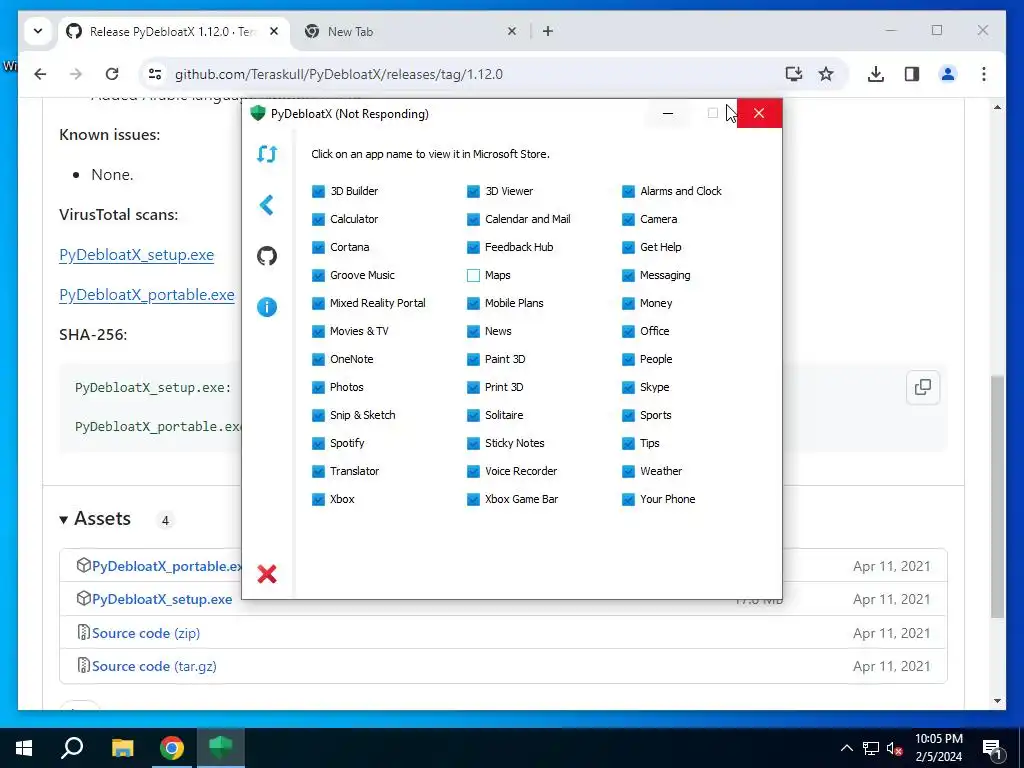
Task: Toggle Chrome side panel icon
Action: tap(912, 74)
